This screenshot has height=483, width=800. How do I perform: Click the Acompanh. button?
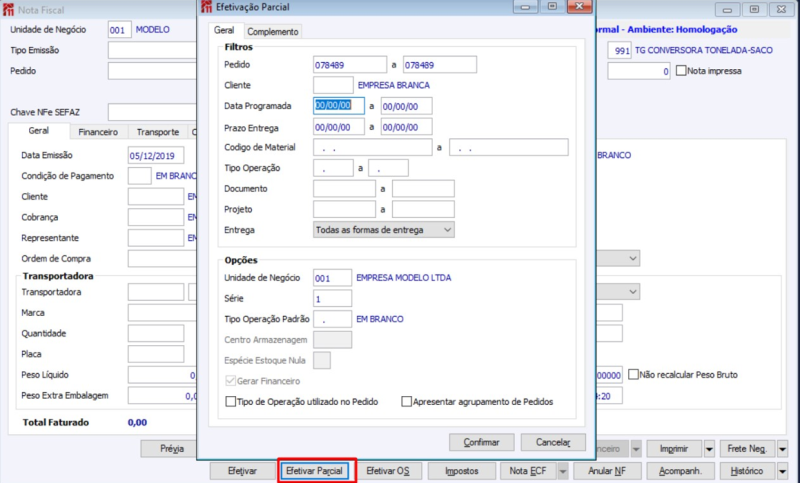click(x=680, y=471)
